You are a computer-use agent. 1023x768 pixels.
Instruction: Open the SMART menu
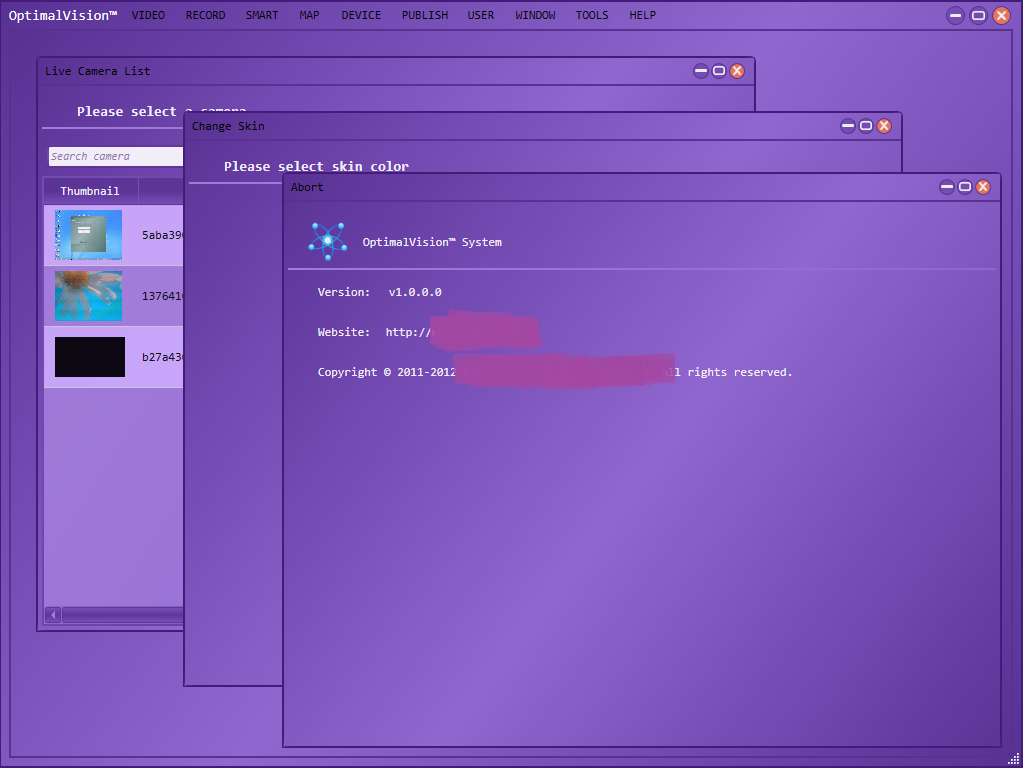pos(262,15)
